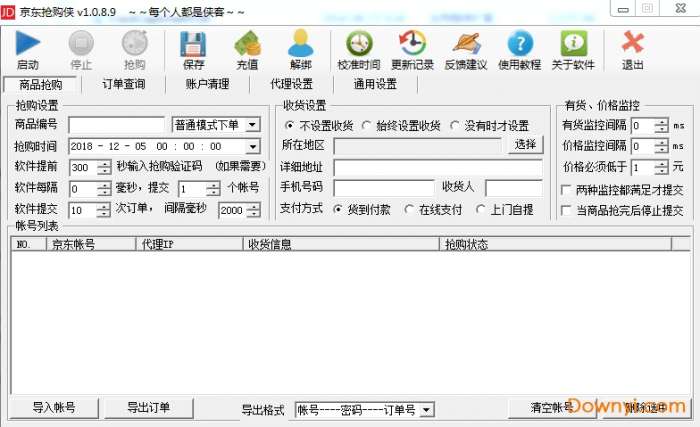Select 没有时才设置 radio button
Screen dimensions: 700x427
tap(454, 126)
